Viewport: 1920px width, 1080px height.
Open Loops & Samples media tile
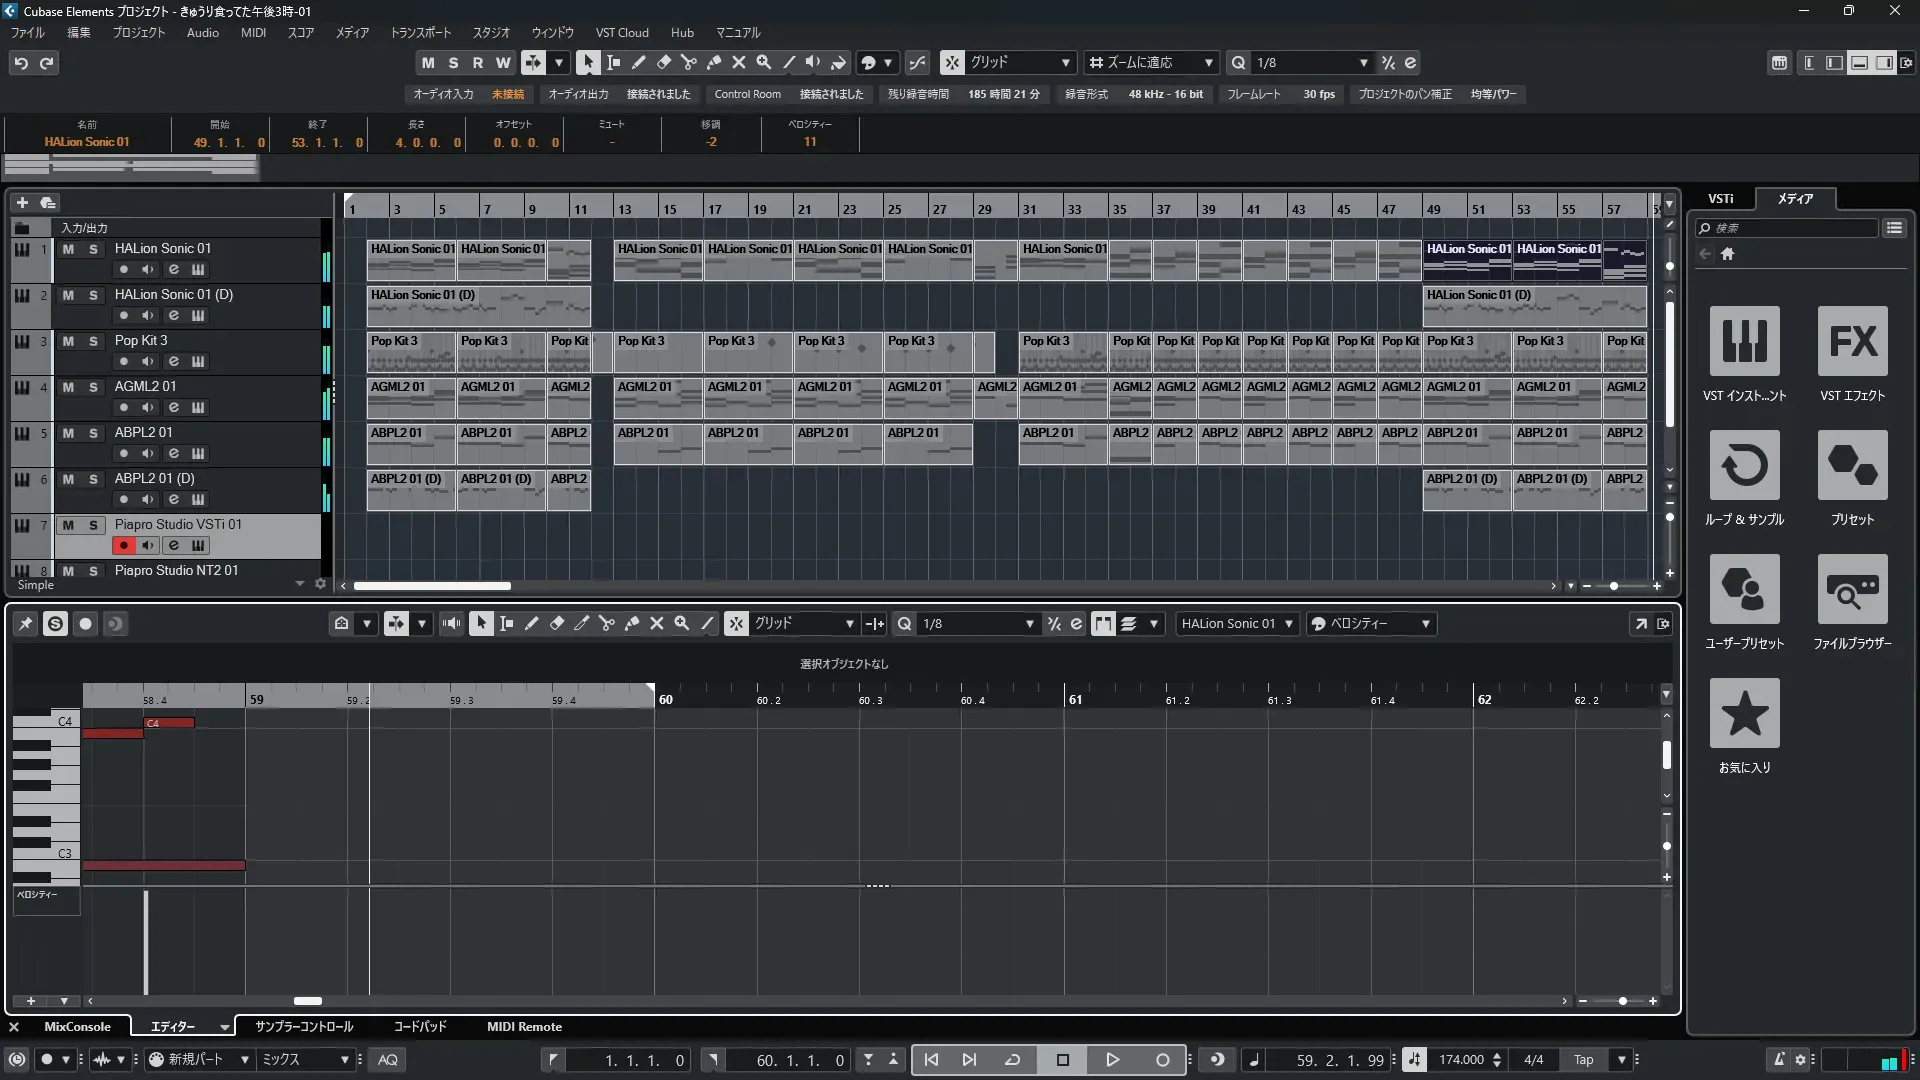pos(1744,466)
